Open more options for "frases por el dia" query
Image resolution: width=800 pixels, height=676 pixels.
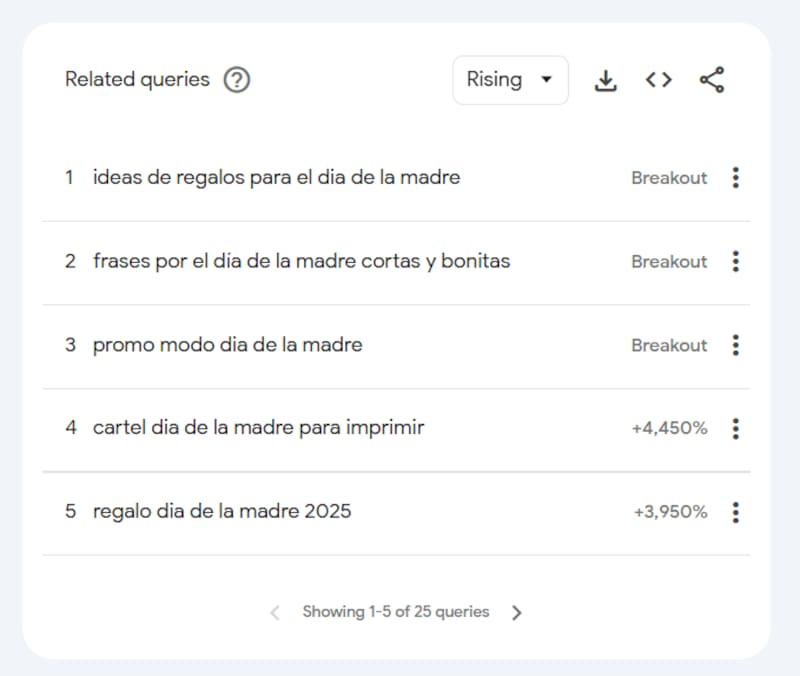(x=736, y=262)
